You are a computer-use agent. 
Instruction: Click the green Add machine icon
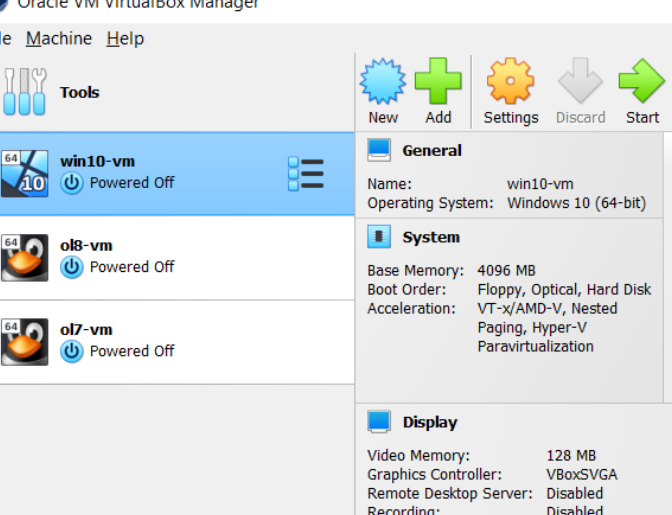coord(438,81)
